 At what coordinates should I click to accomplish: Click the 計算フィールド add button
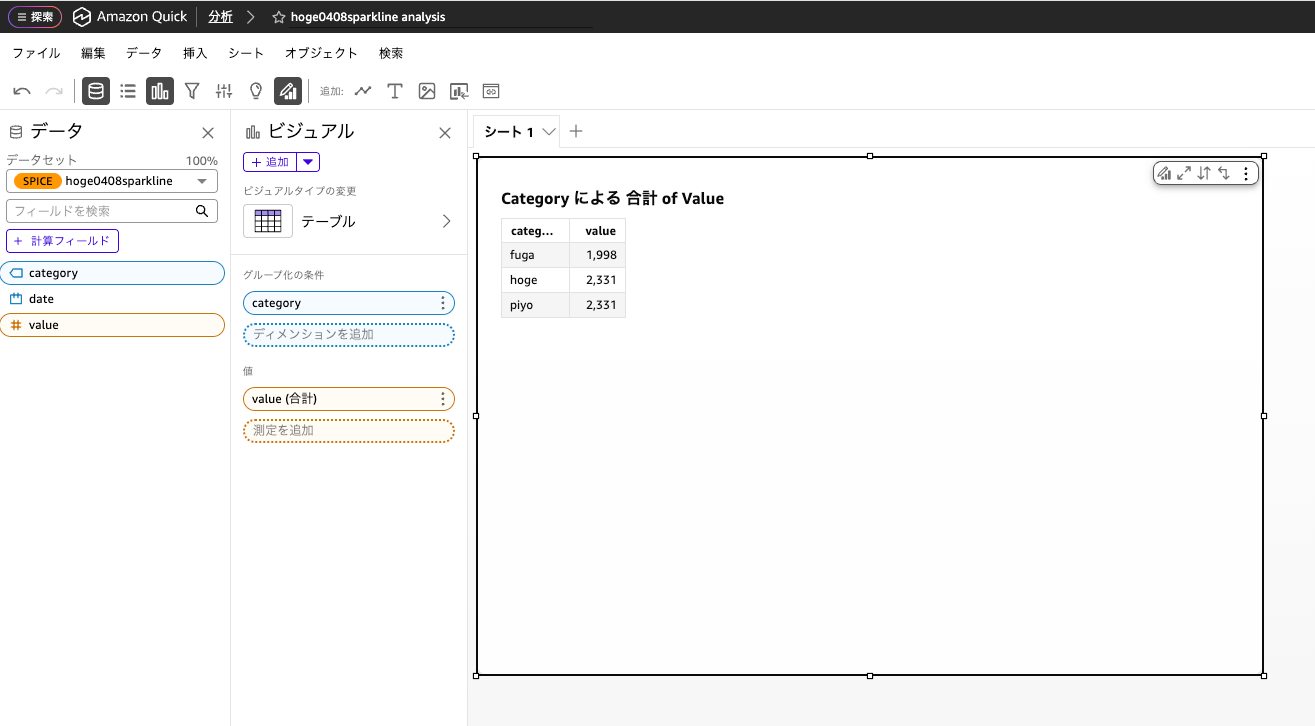pyautogui.click(x=62, y=241)
